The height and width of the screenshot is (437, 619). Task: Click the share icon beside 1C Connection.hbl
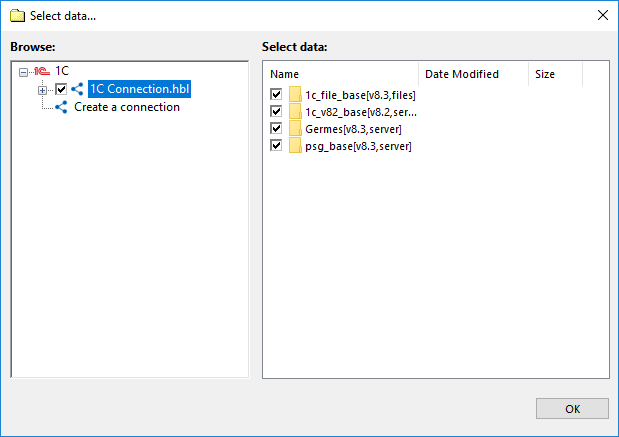pos(77,89)
